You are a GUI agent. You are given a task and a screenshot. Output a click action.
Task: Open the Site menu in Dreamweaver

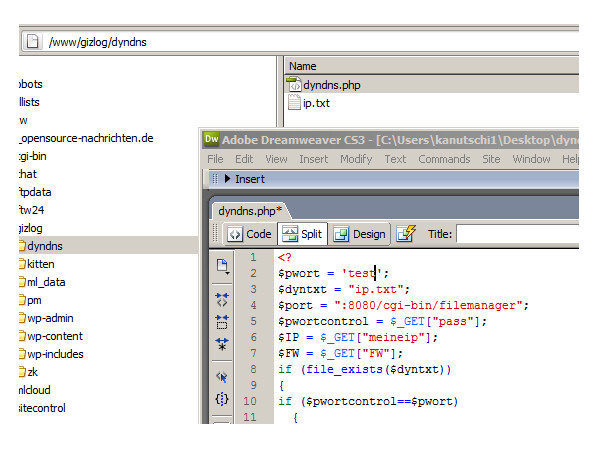click(x=491, y=159)
